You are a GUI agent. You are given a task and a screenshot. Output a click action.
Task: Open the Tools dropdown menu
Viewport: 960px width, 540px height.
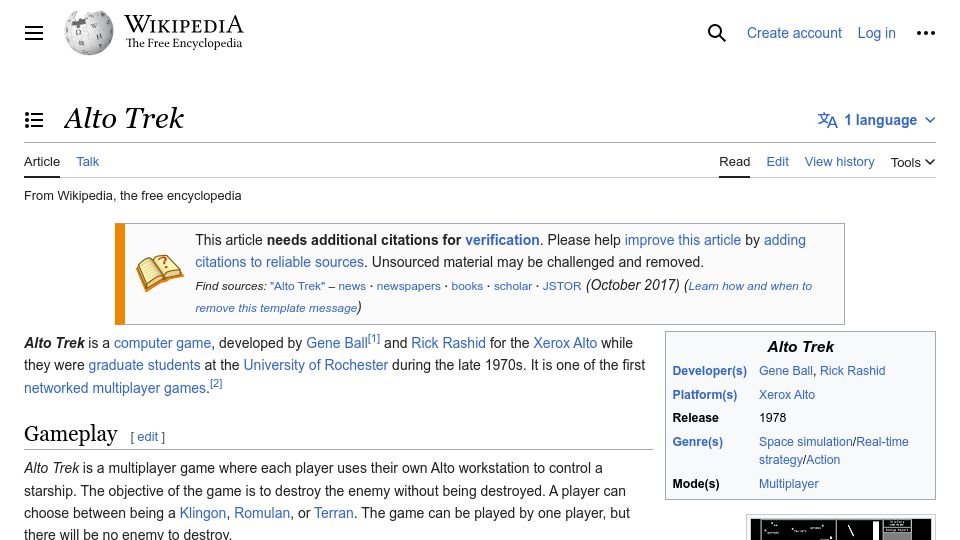tap(913, 162)
